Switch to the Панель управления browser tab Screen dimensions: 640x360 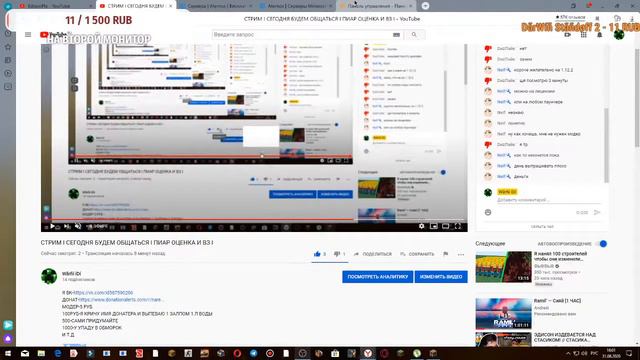click(x=376, y=6)
